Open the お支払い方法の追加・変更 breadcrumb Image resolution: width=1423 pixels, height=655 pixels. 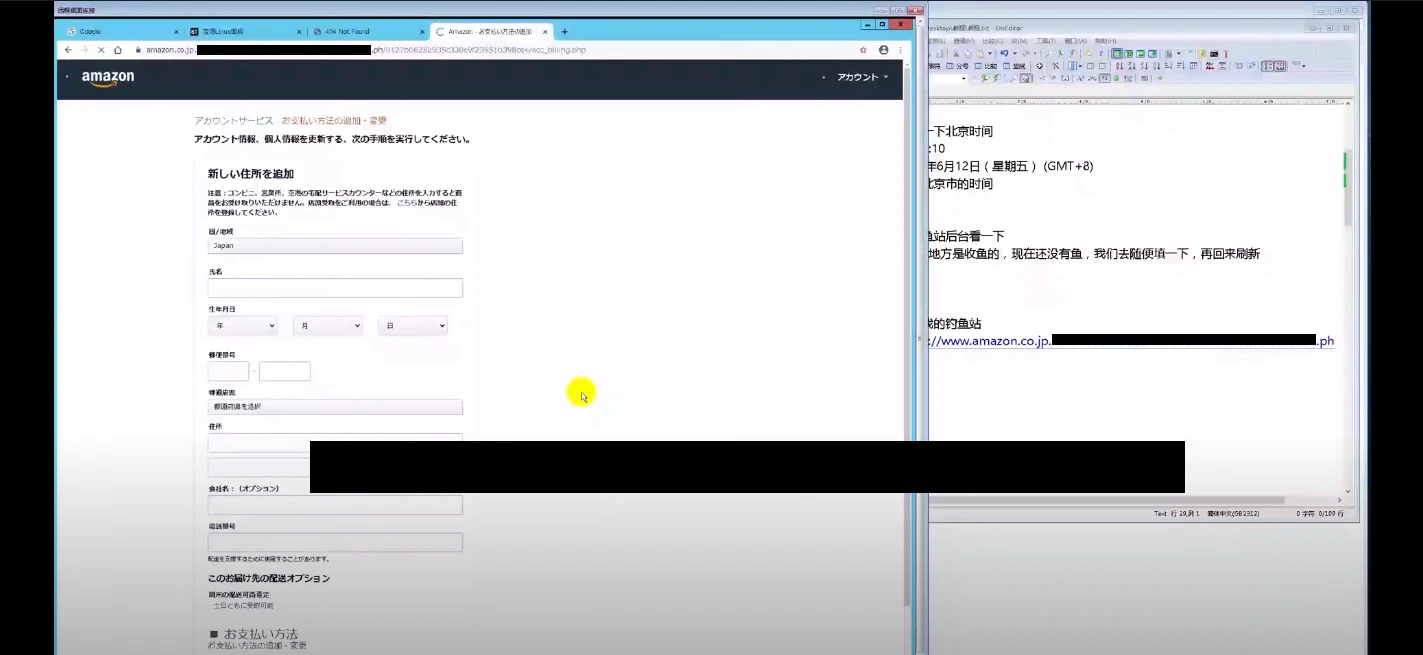pyautogui.click(x=334, y=120)
